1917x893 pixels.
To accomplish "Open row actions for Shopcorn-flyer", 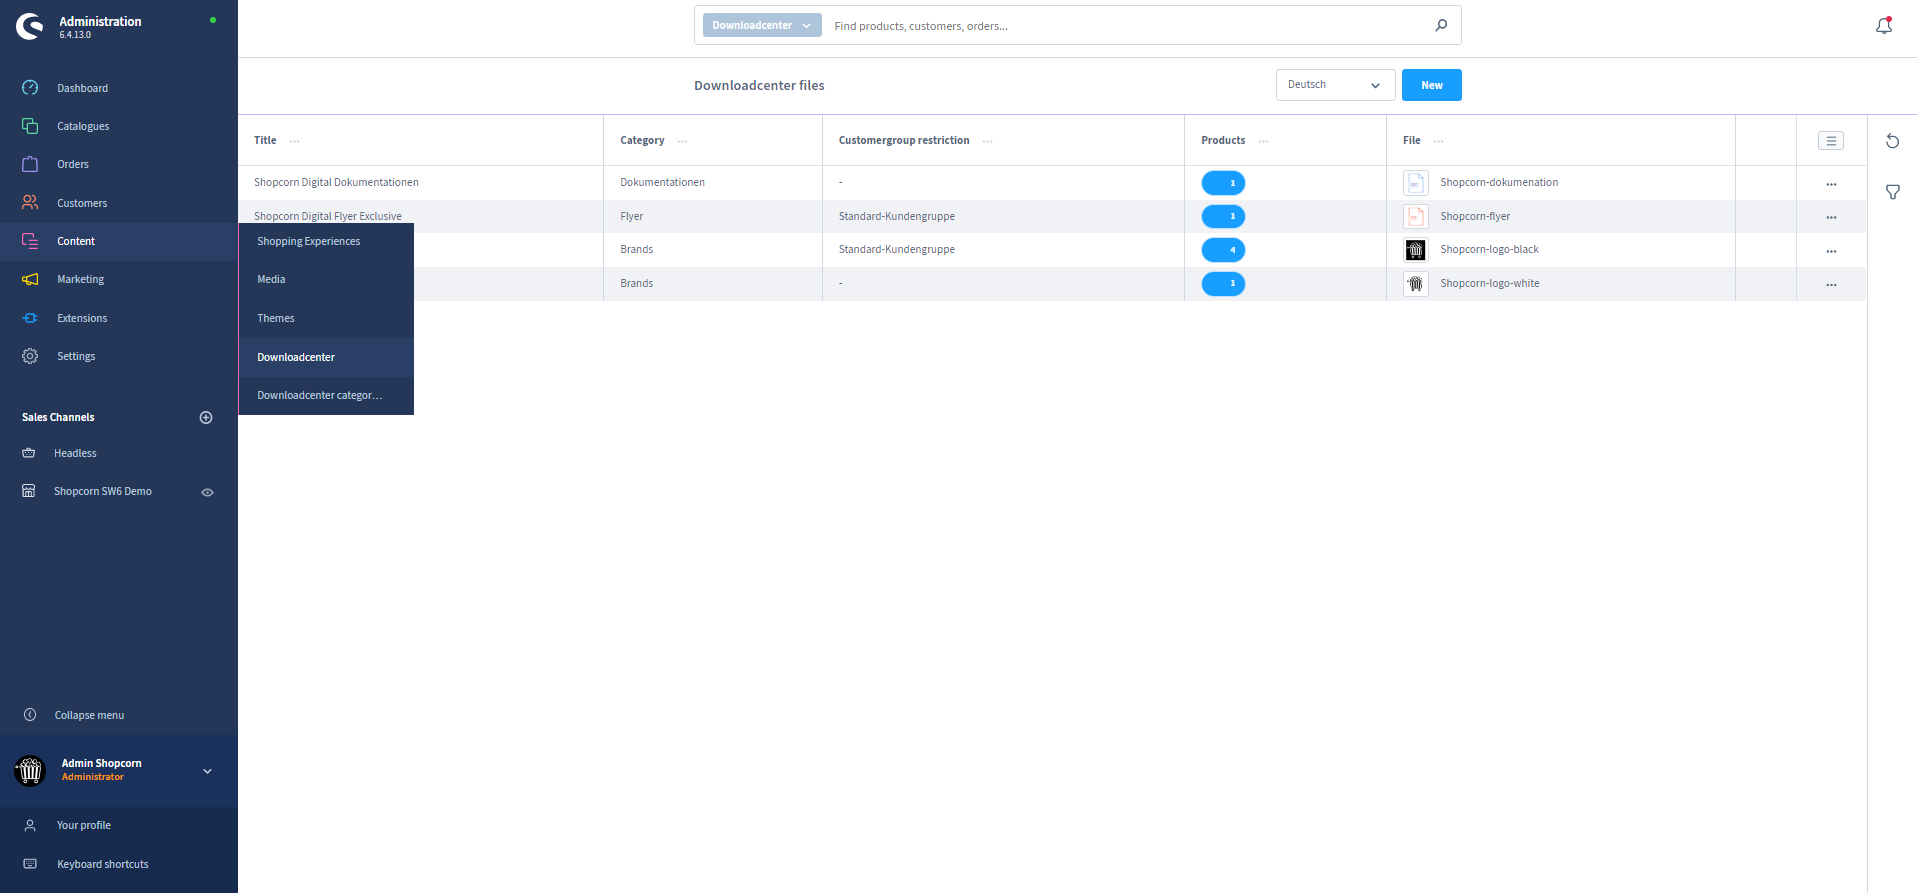I will pos(1831,217).
